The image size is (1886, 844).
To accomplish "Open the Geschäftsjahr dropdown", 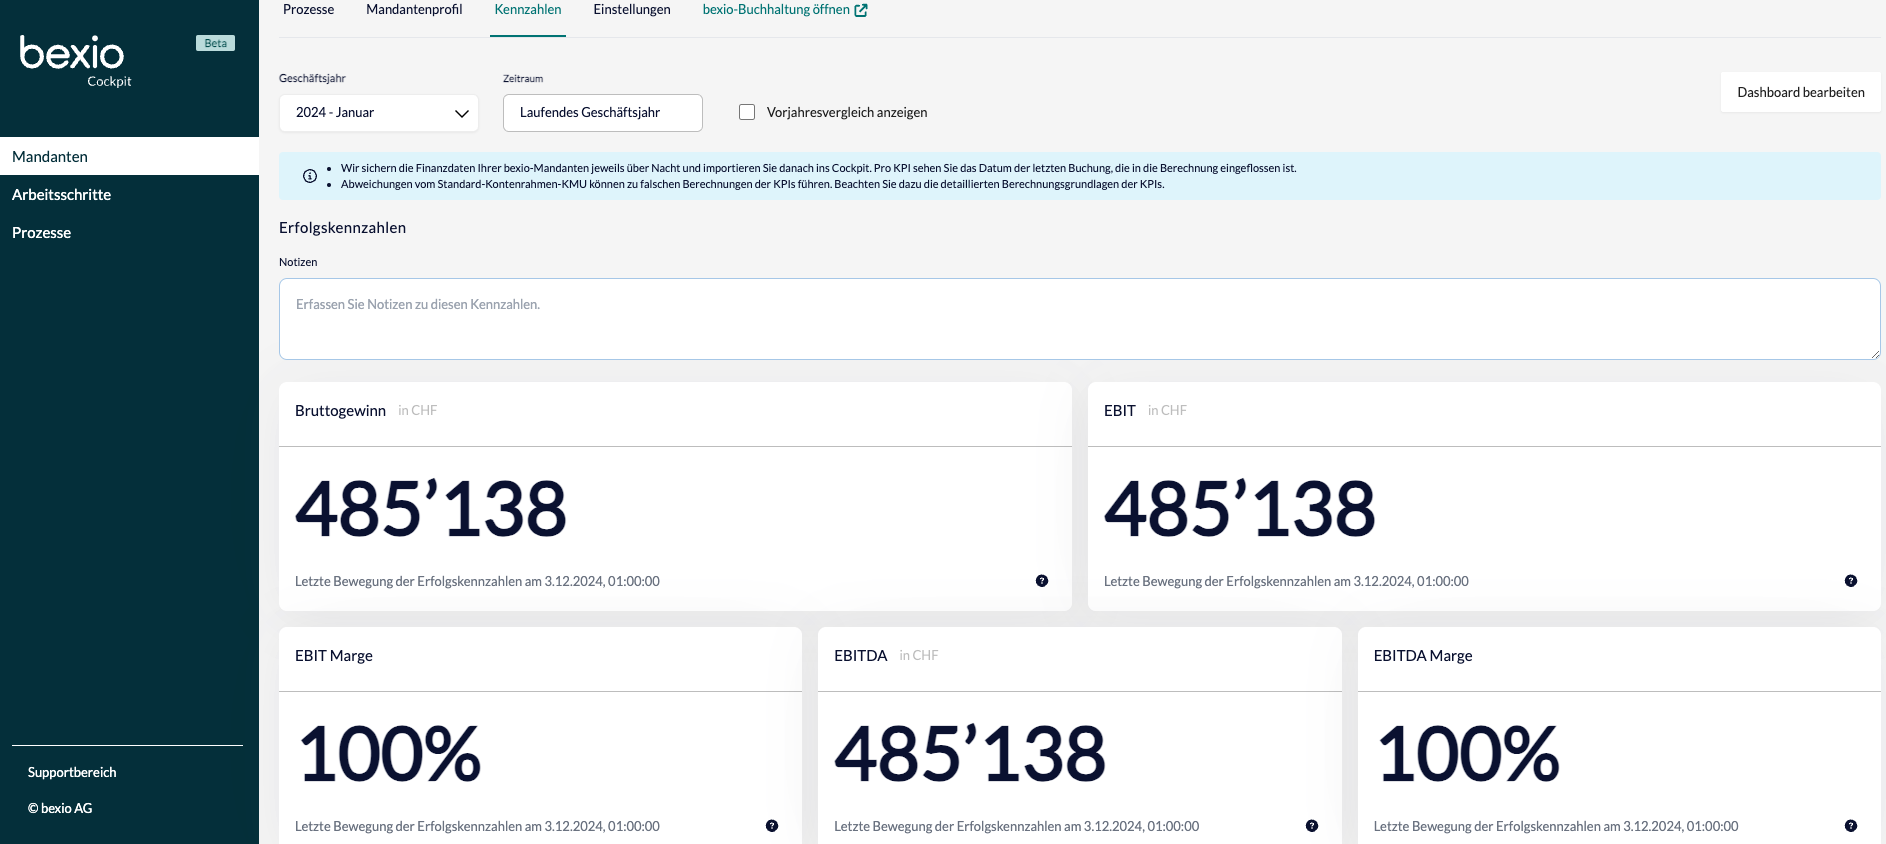I will point(378,113).
